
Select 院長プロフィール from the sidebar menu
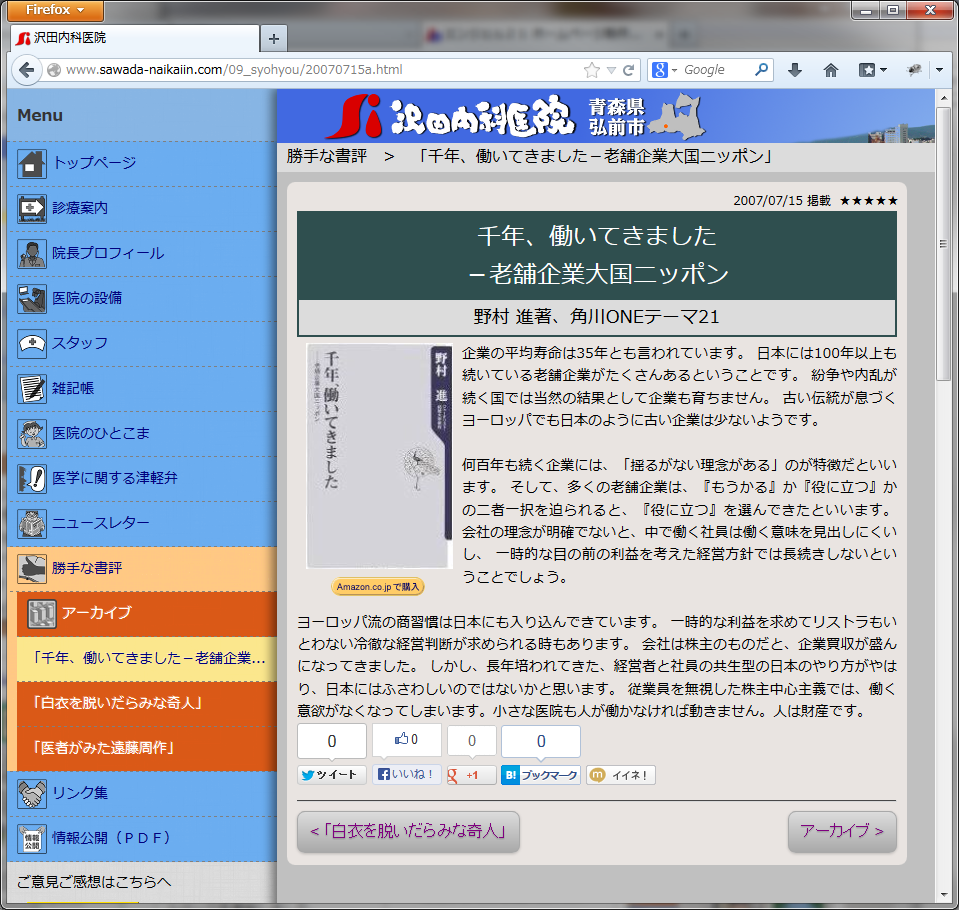click(108, 253)
